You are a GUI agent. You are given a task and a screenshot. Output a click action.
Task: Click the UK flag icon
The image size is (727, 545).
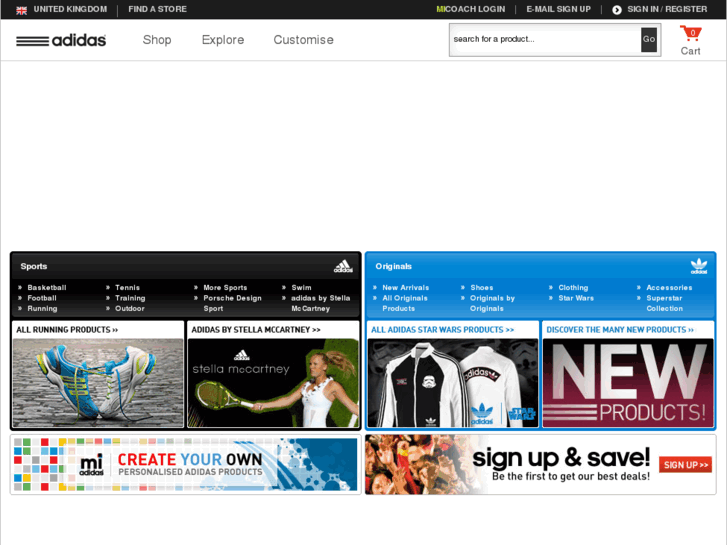click(x=21, y=10)
